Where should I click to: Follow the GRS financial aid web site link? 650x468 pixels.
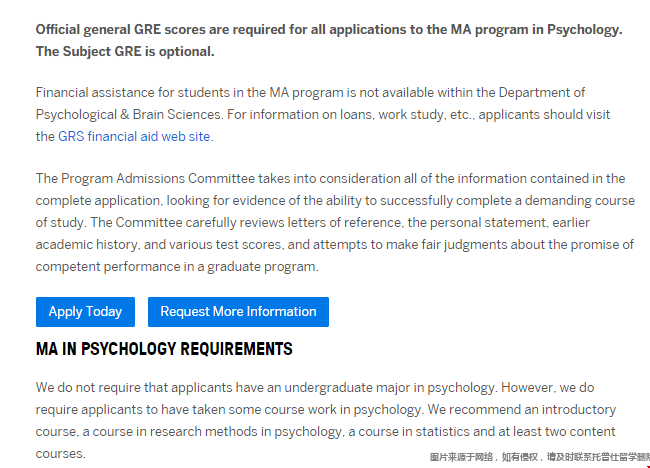click(134, 136)
